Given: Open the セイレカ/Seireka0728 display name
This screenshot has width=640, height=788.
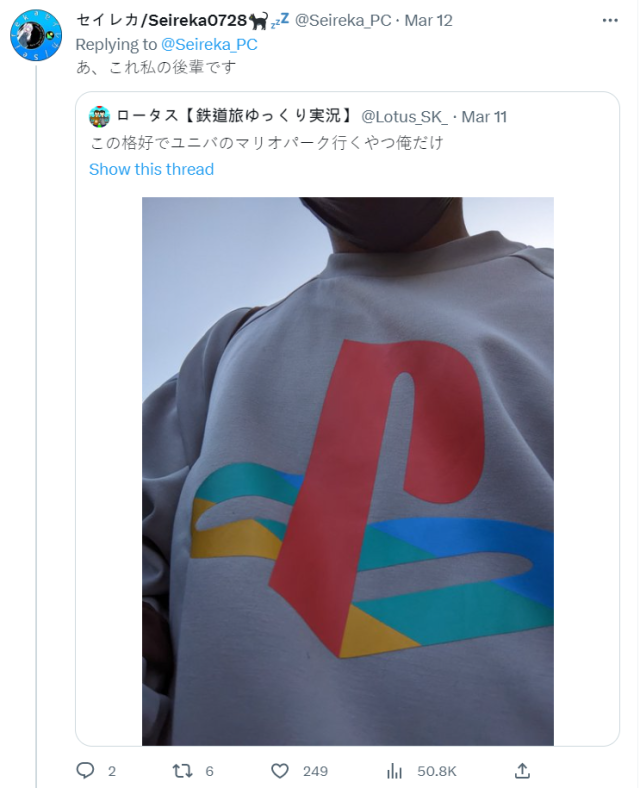Looking at the screenshot, I should click(161, 20).
